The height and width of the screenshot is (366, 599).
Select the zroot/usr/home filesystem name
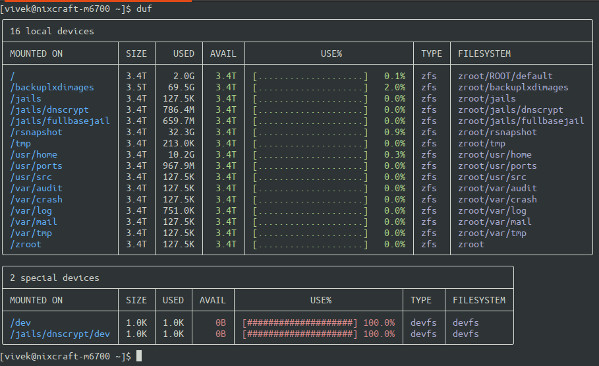pos(495,155)
